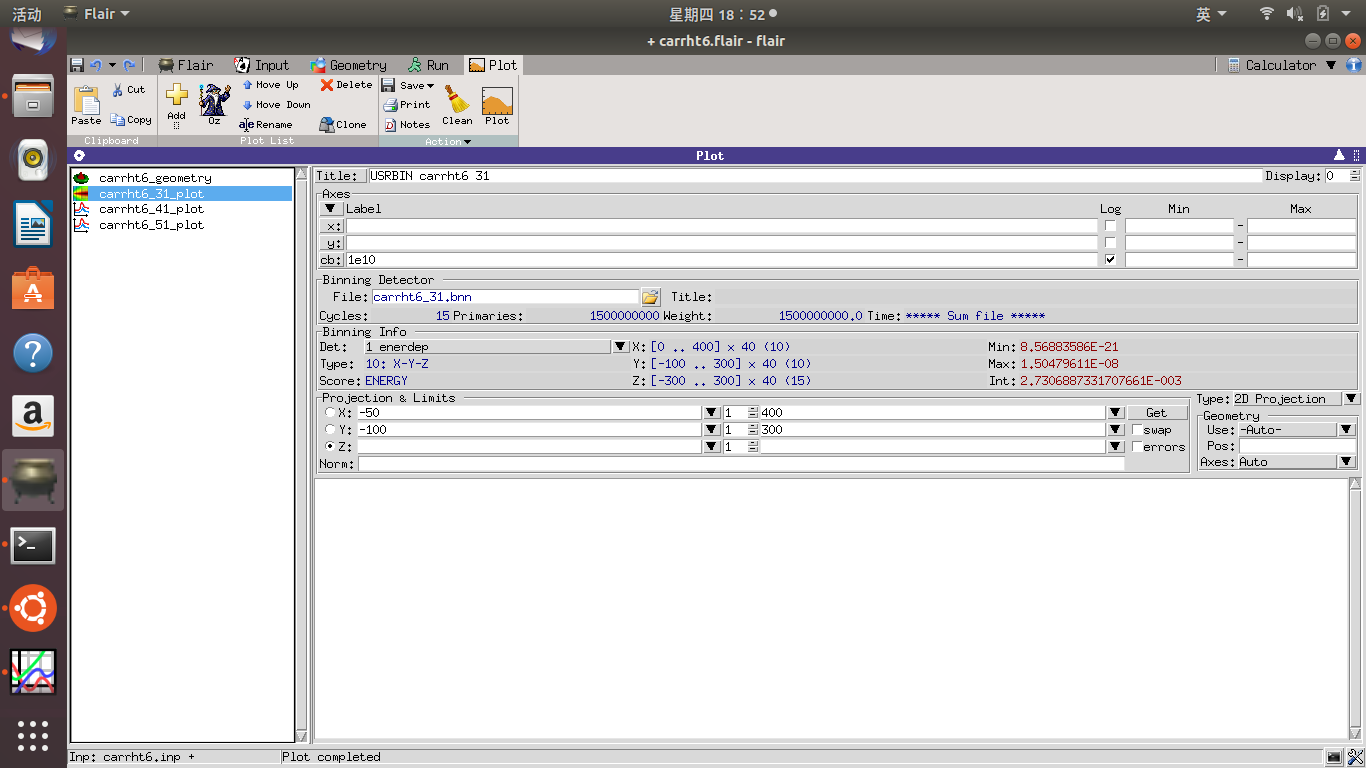
Task: Click the cb: axis label button
Action: (x=331, y=260)
